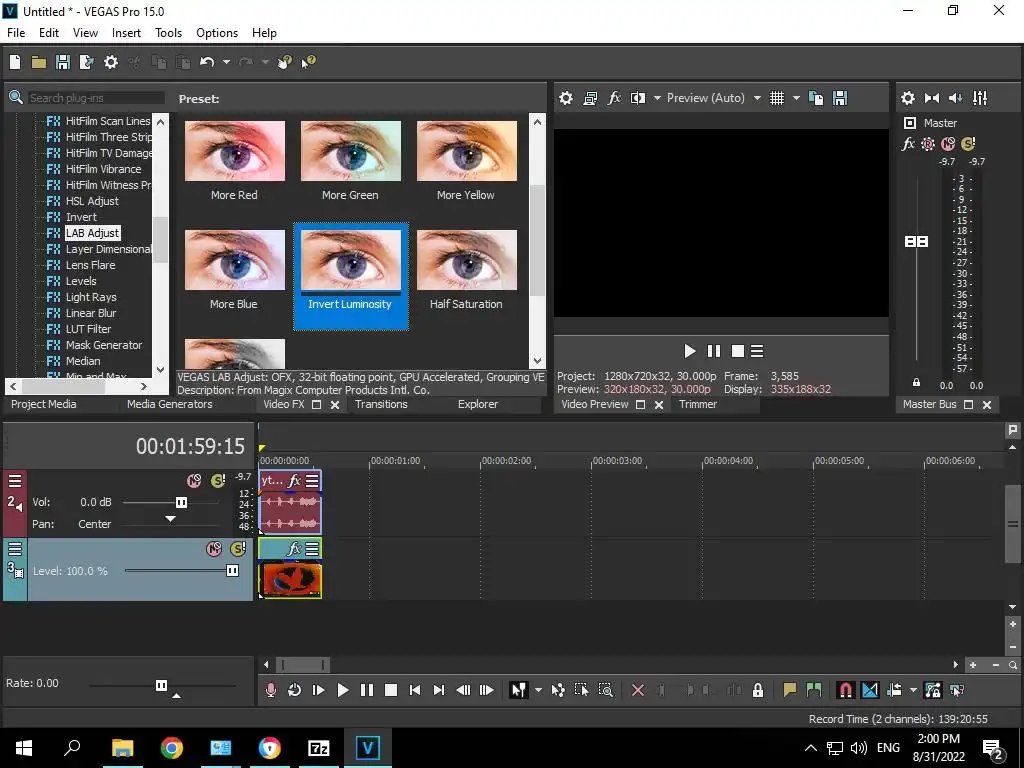Screen dimensions: 1024x768
Task: Click Preview on External Monitor icon
Action: pyautogui.click(x=590, y=98)
